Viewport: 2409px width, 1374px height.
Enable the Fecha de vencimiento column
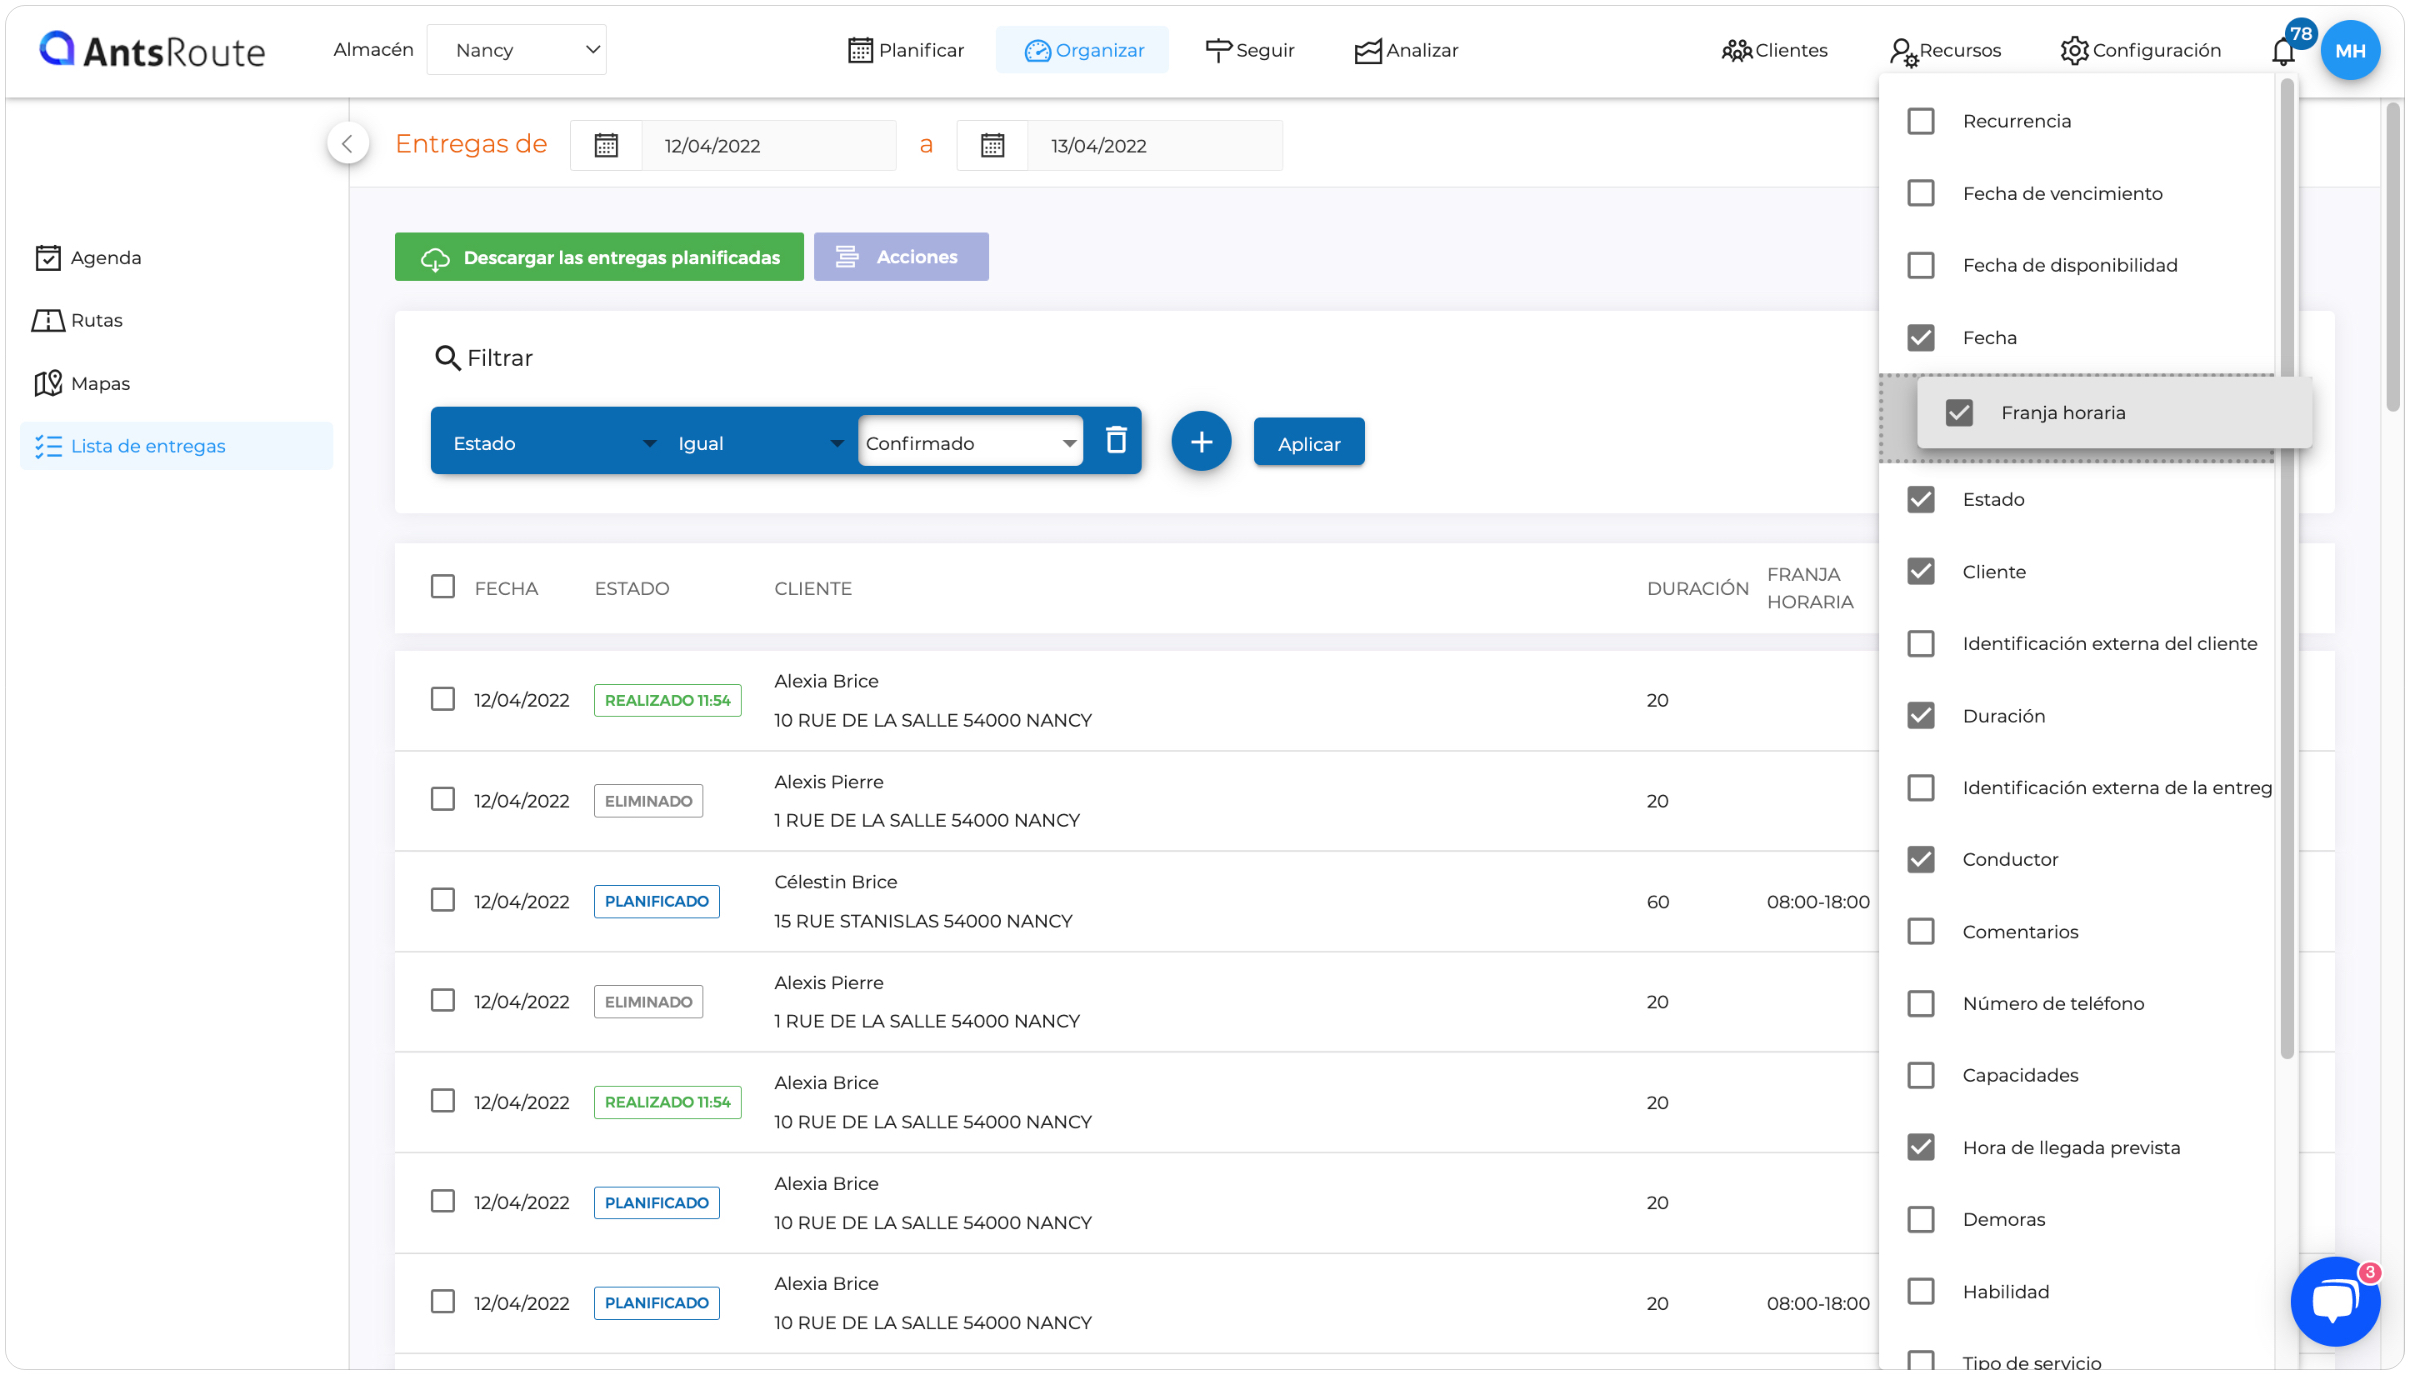[1920, 193]
